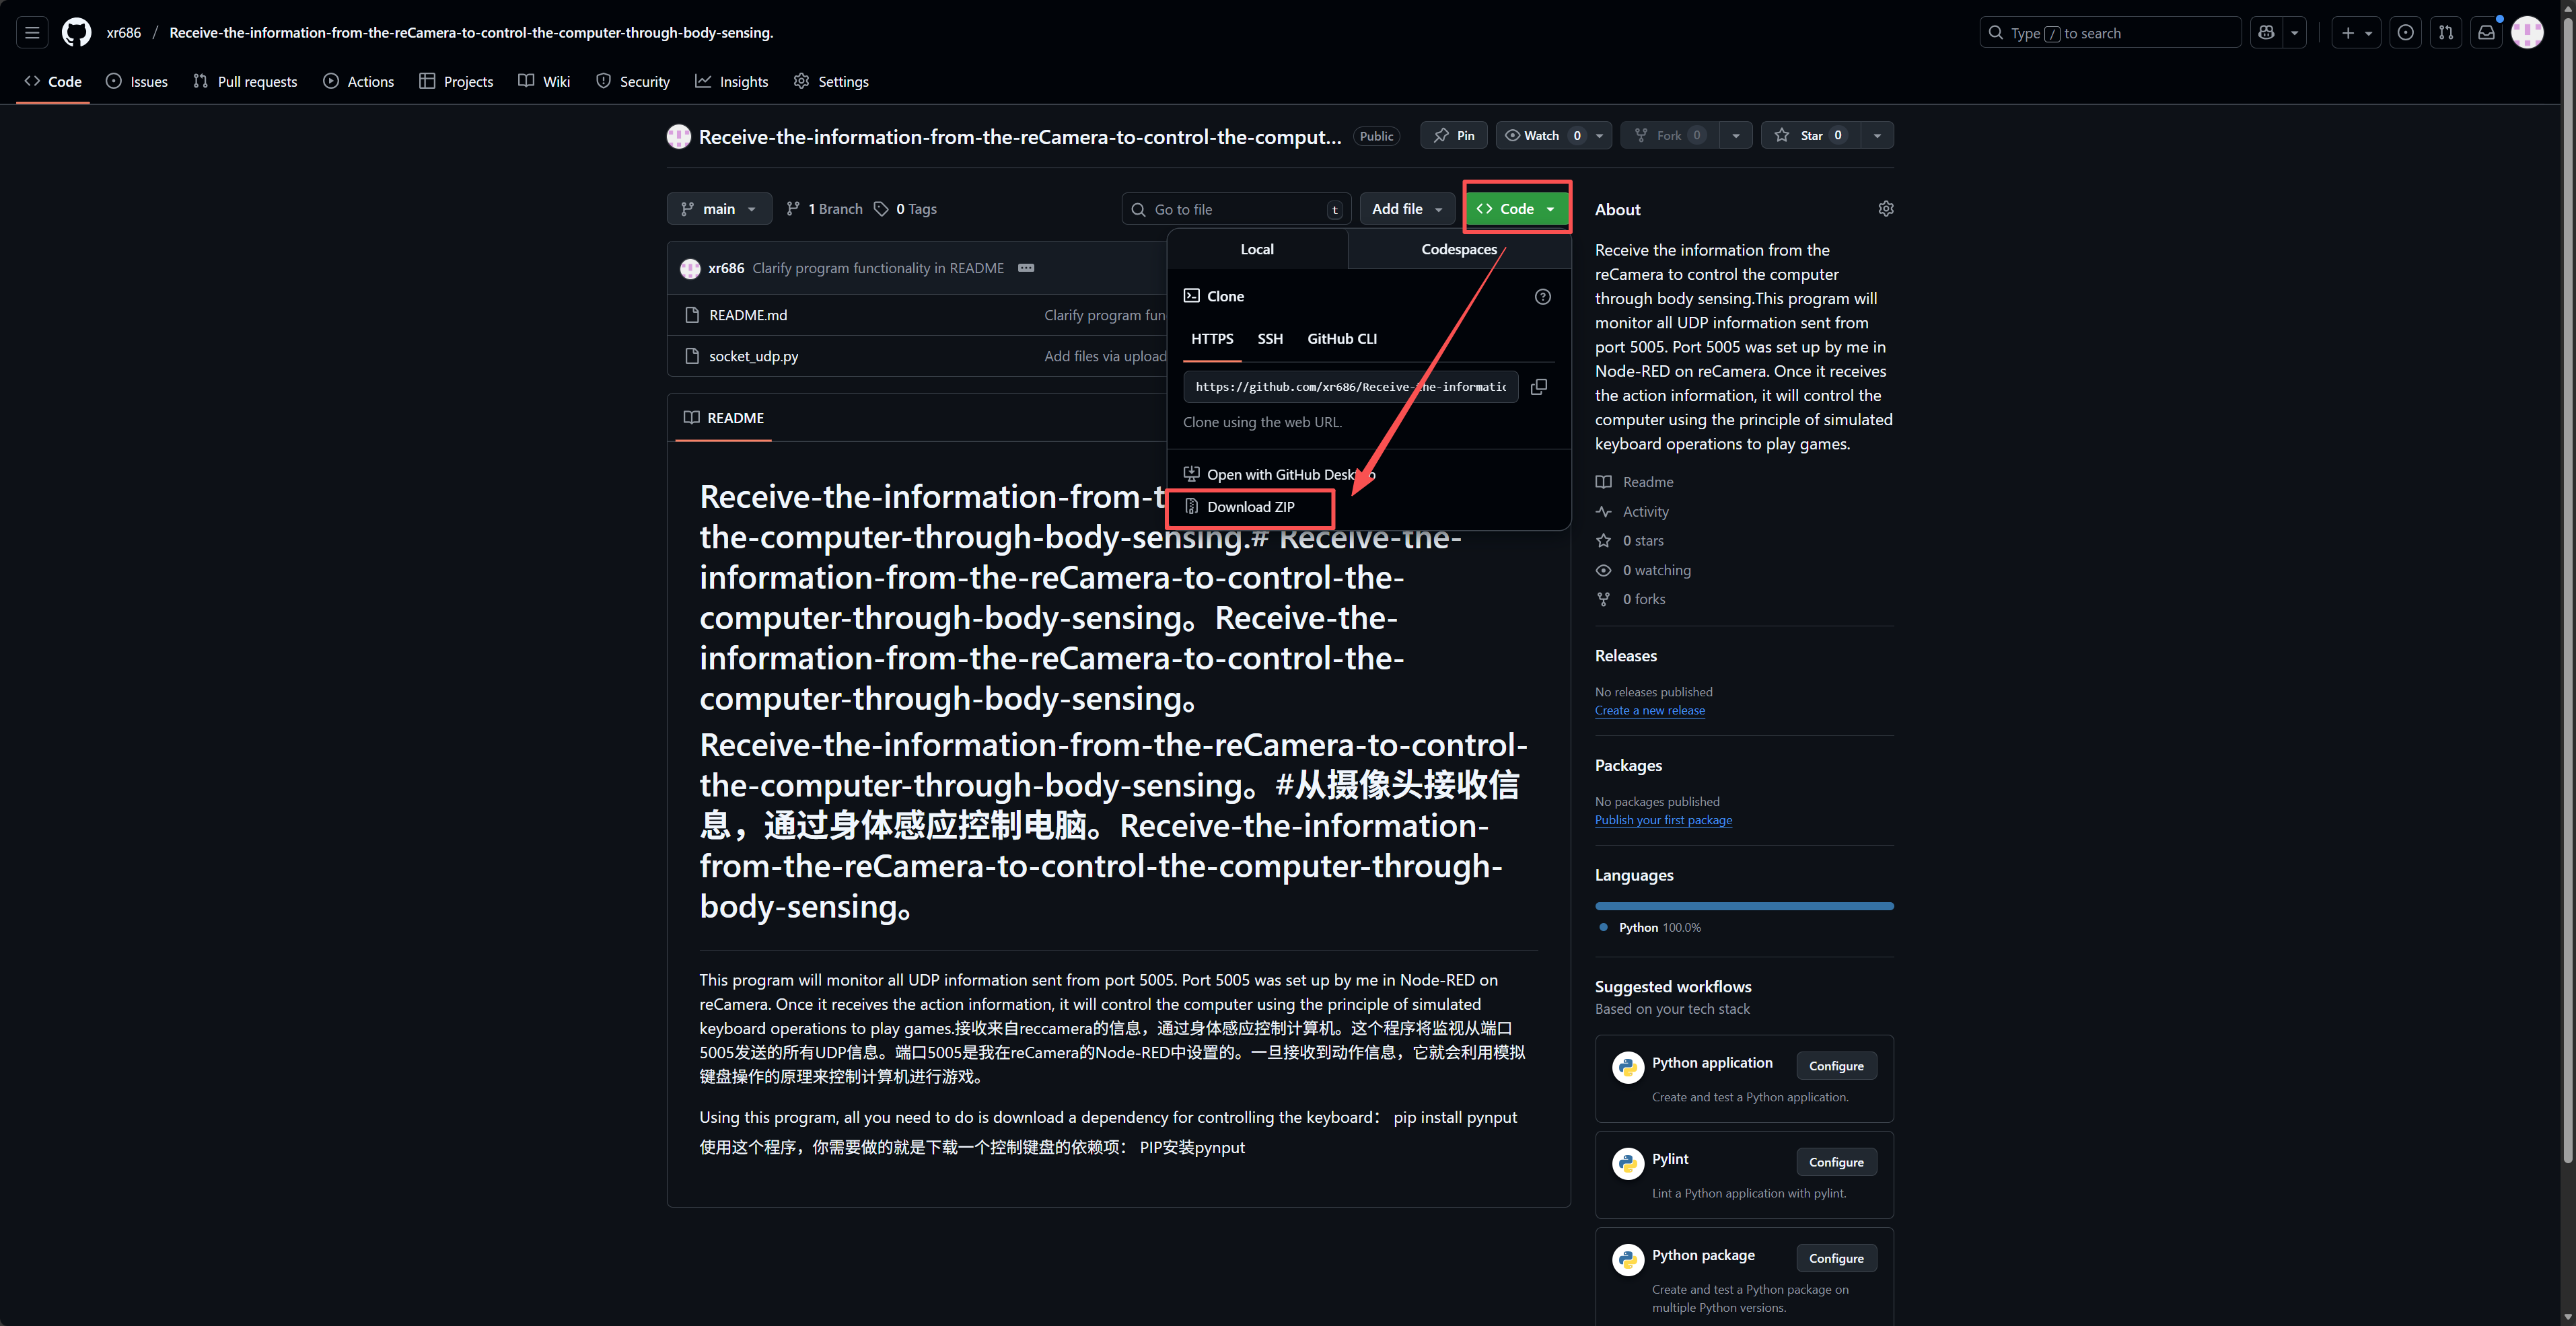Expand the Add file dropdown
This screenshot has height=1326, width=2576.
[x=1406, y=209]
